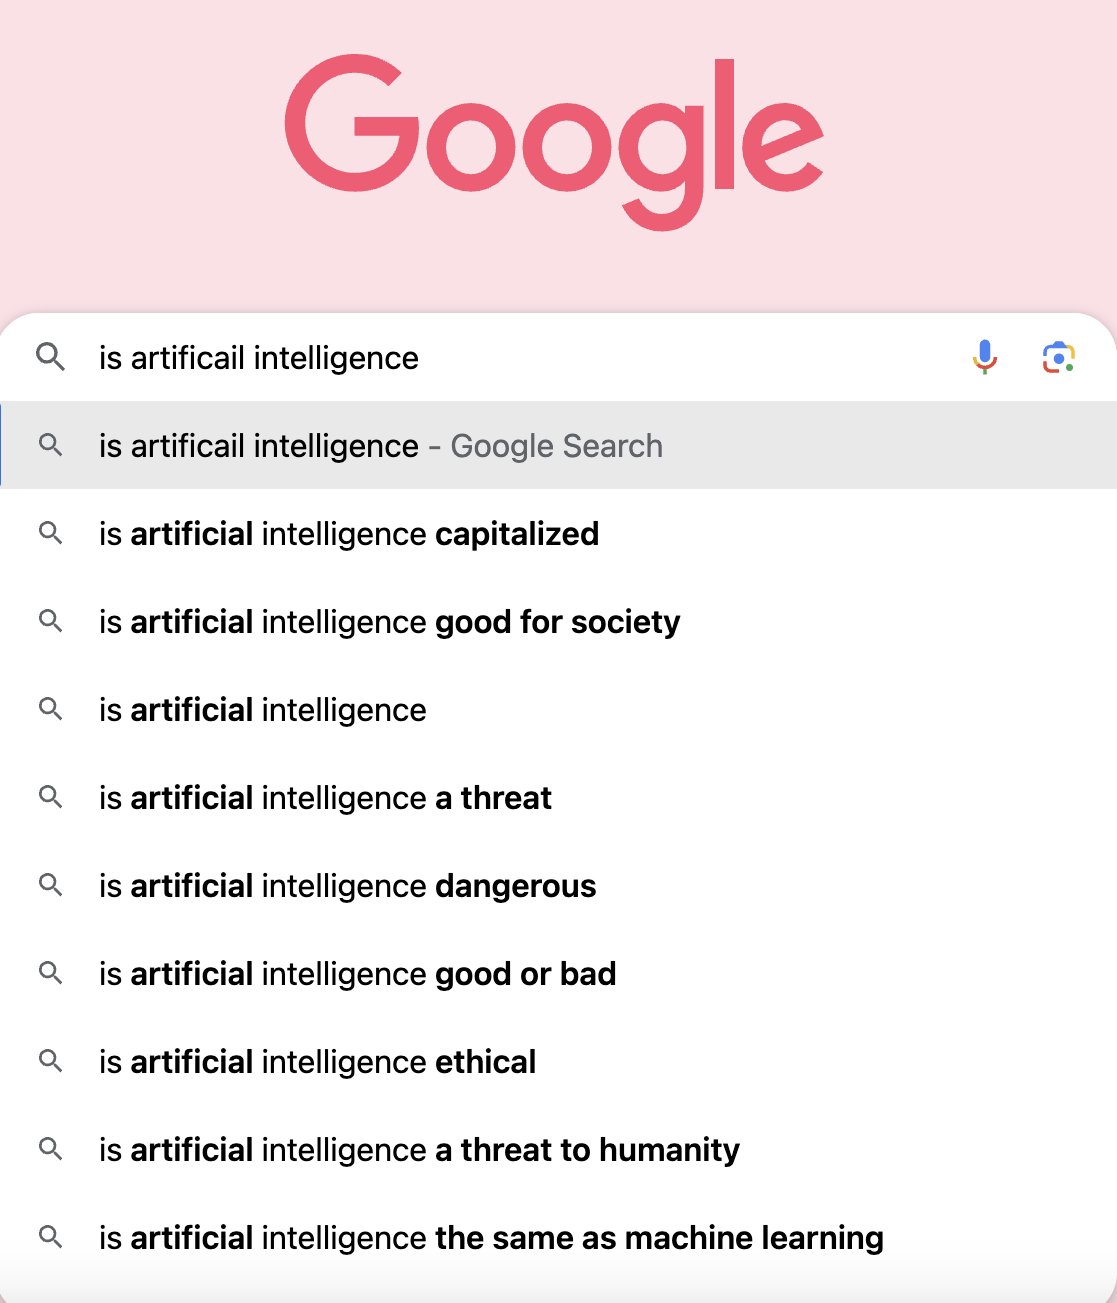The height and width of the screenshot is (1303, 1117).
Task: Choose the suggestion ending in 'a threat'
Action: 325,798
